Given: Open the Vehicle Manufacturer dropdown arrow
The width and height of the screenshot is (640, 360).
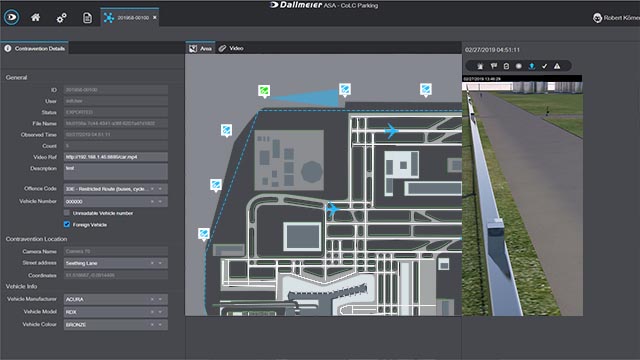Looking at the screenshot, I should tap(160, 299).
